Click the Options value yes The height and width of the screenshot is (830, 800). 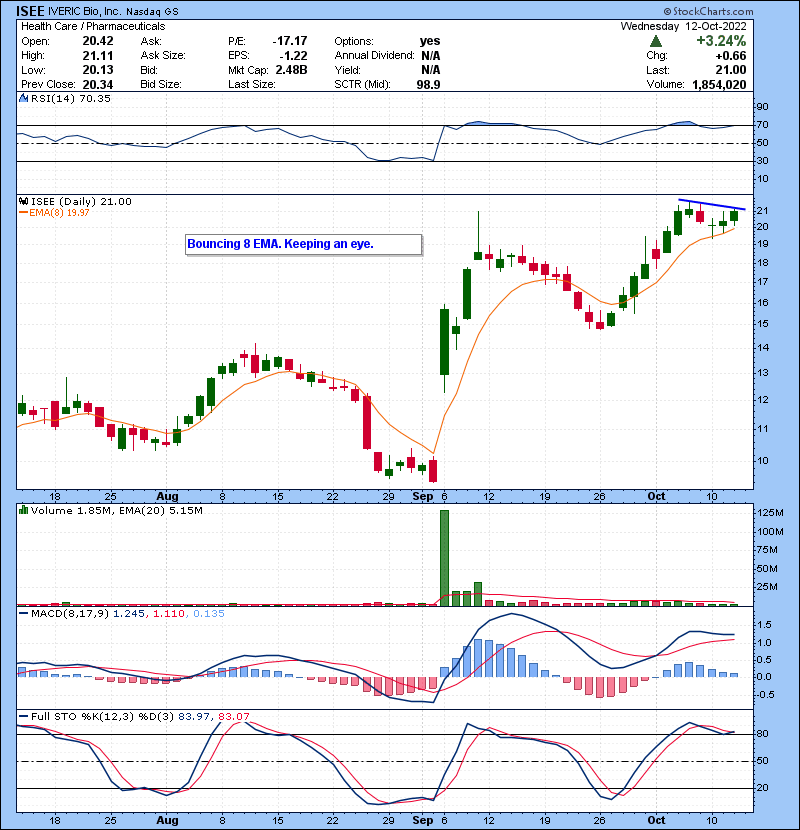(x=430, y=41)
